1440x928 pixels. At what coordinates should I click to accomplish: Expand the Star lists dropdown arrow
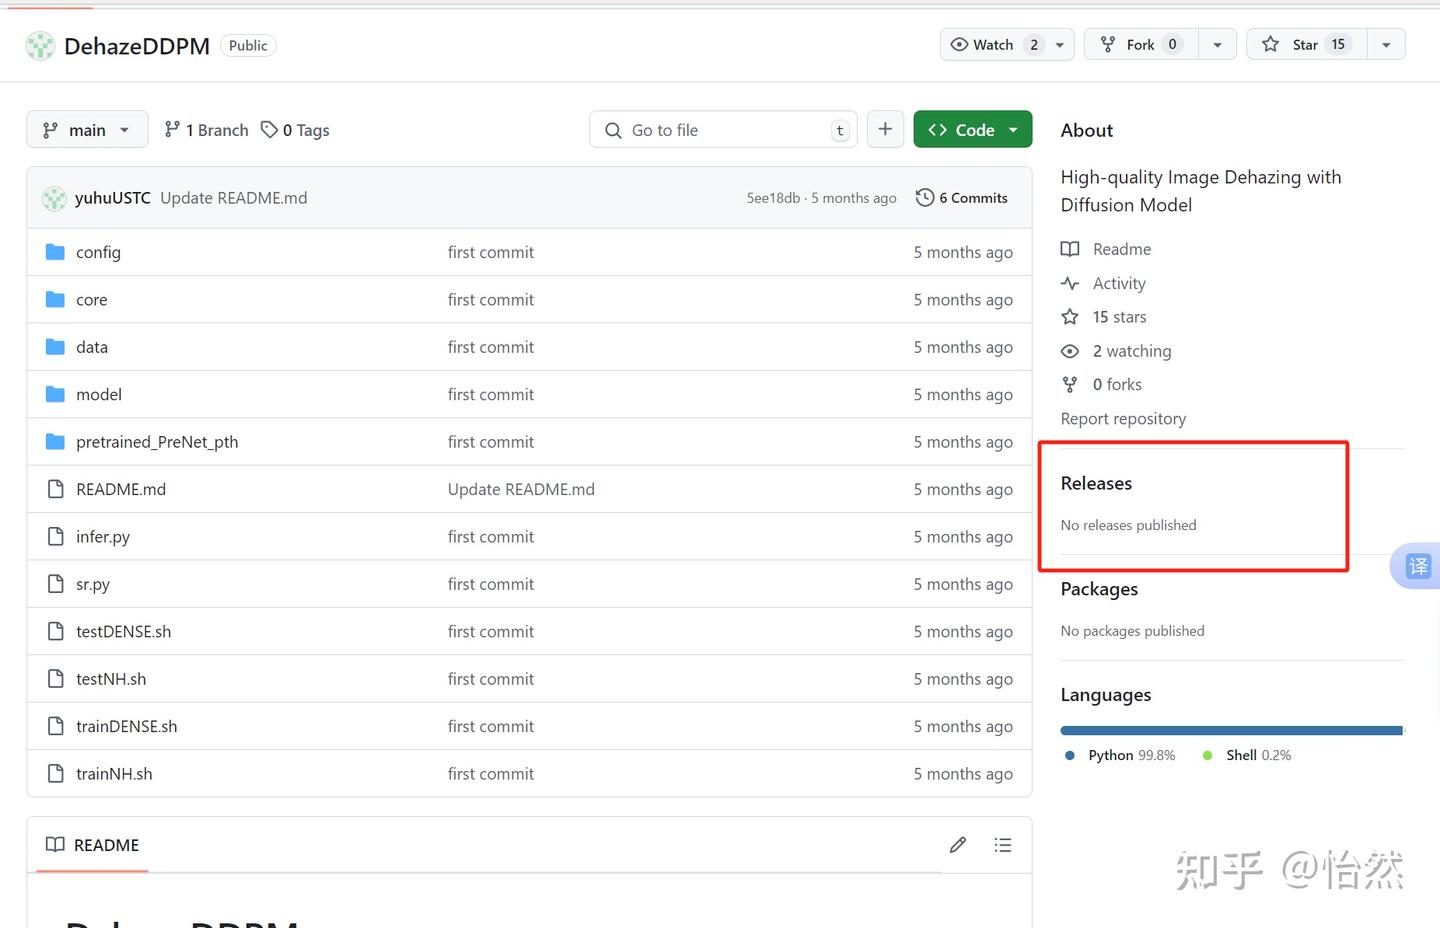1386,44
